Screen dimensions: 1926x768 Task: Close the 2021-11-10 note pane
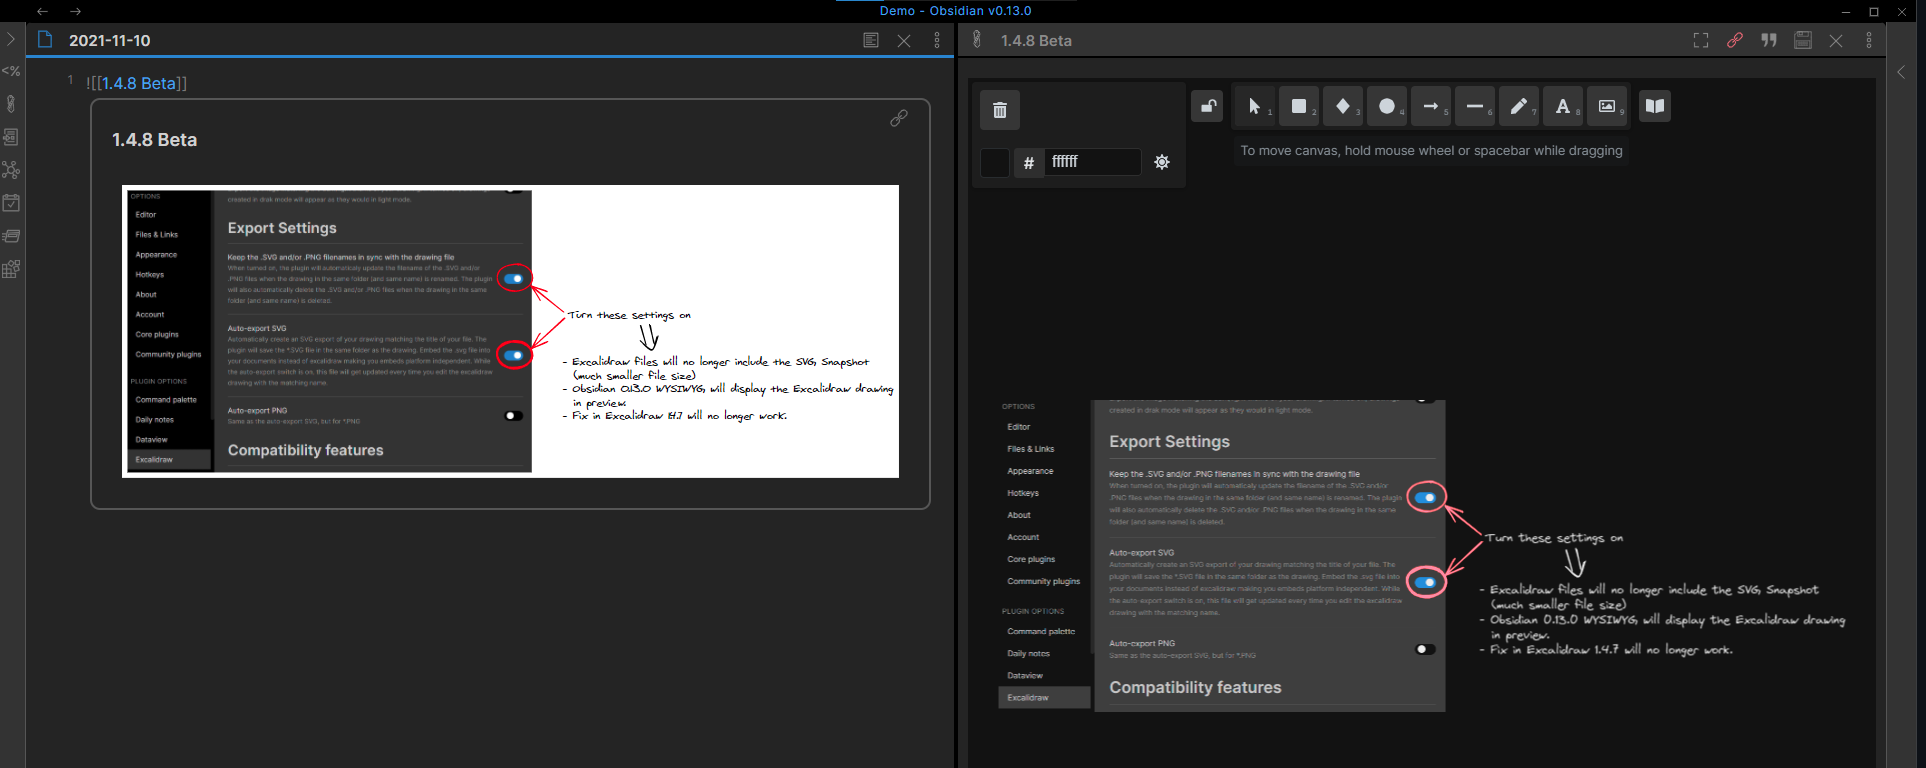point(904,41)
